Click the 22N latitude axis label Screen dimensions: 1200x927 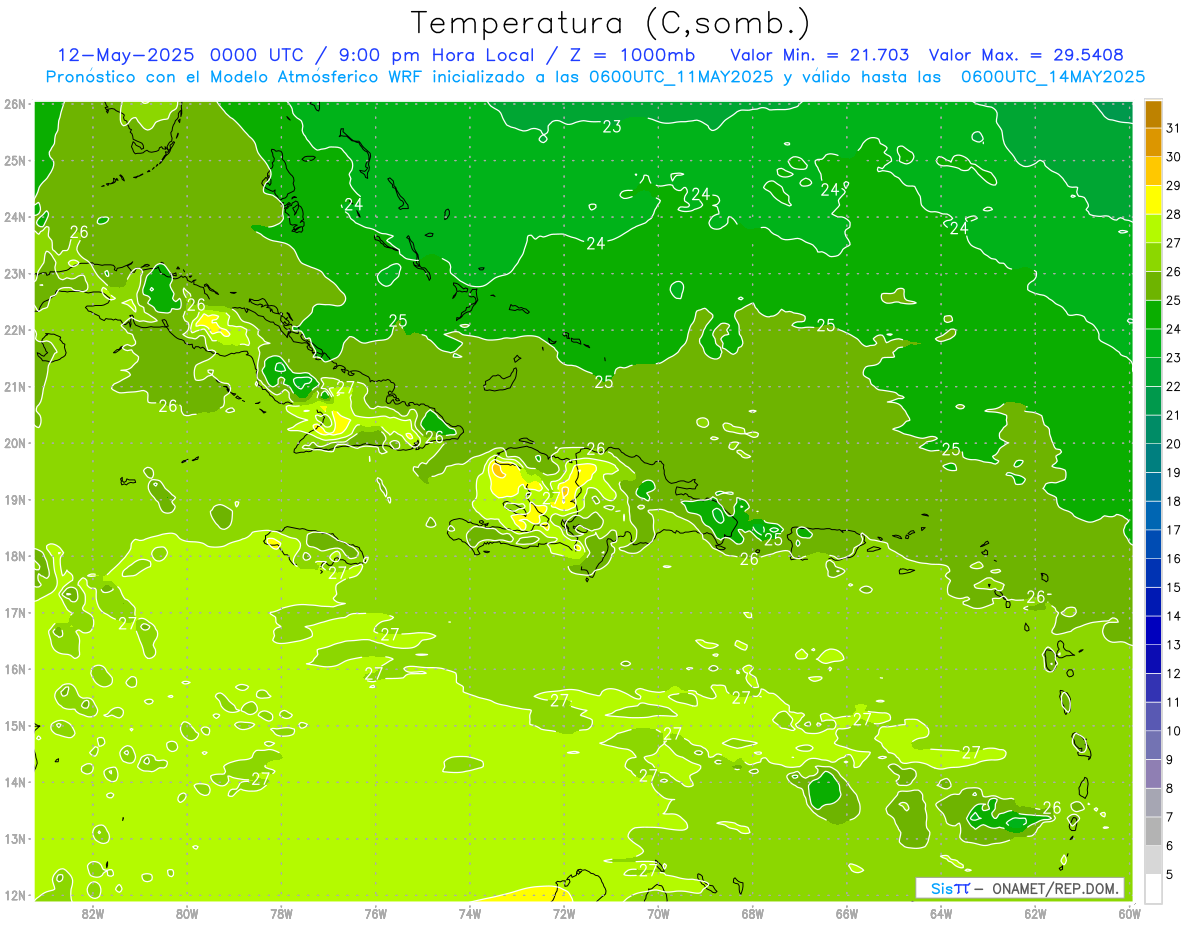[x=14, y=330]
